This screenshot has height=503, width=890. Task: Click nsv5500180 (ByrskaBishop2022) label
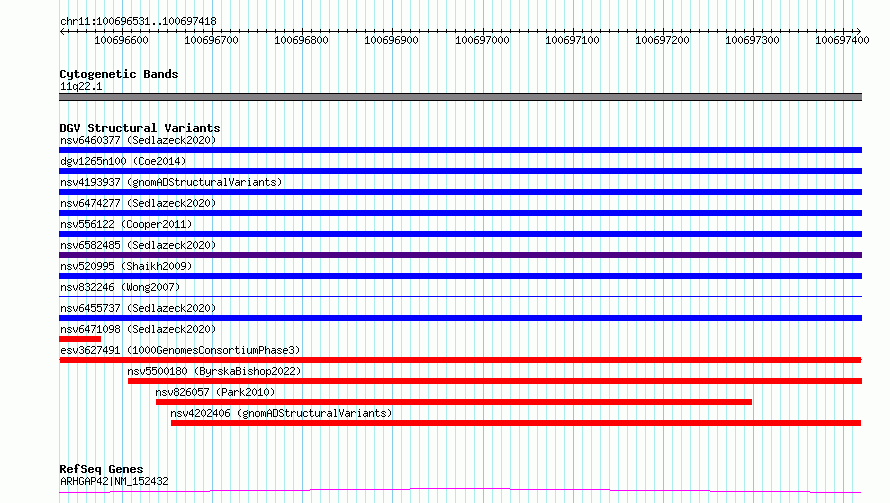coord(214,371)
